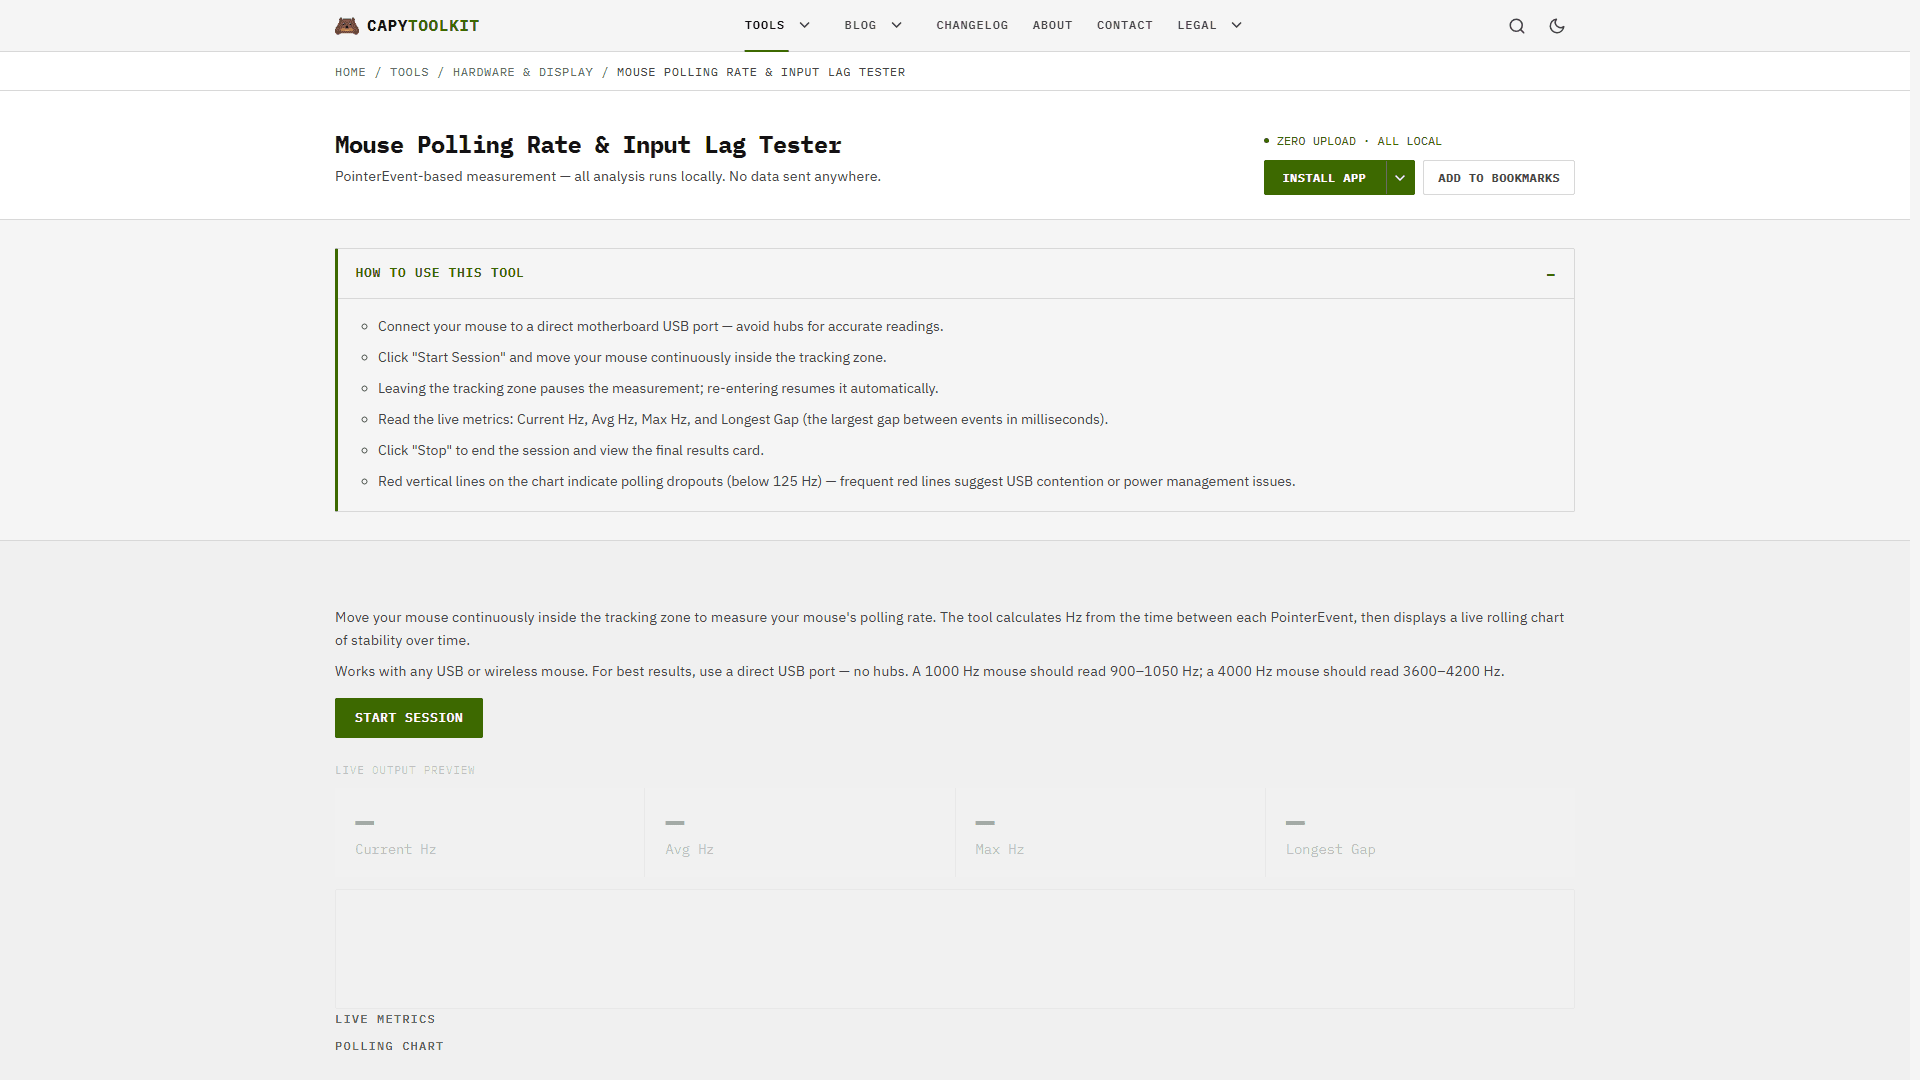Screen dimensions: 1920x1080
Task: Collapse the How To Use This Tool panel
Action: pos(1551,274)
